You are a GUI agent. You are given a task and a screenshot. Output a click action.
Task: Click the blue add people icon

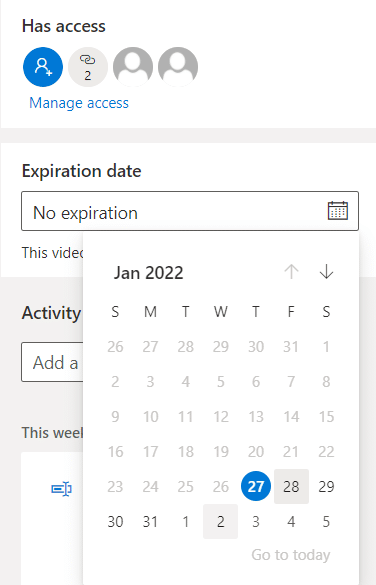pos(43,67)
